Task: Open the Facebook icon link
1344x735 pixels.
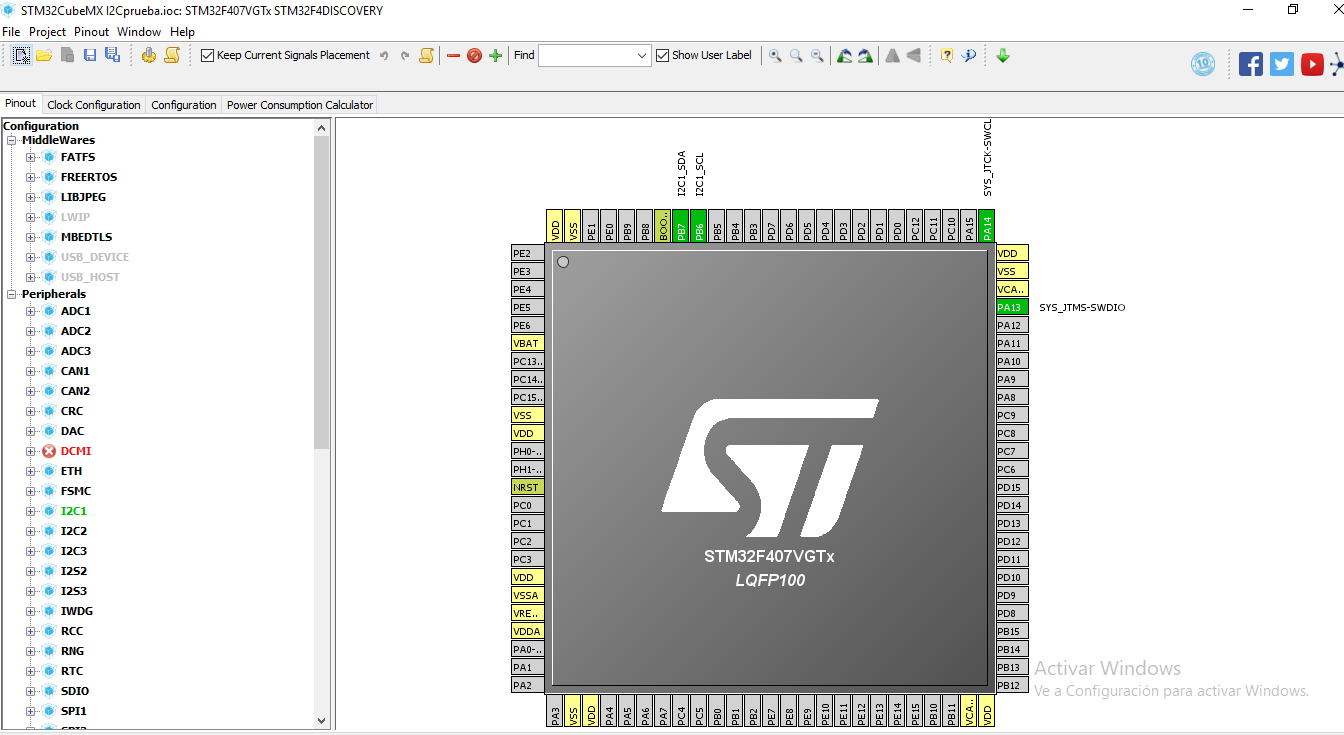Action: [x=1251, y=64]
